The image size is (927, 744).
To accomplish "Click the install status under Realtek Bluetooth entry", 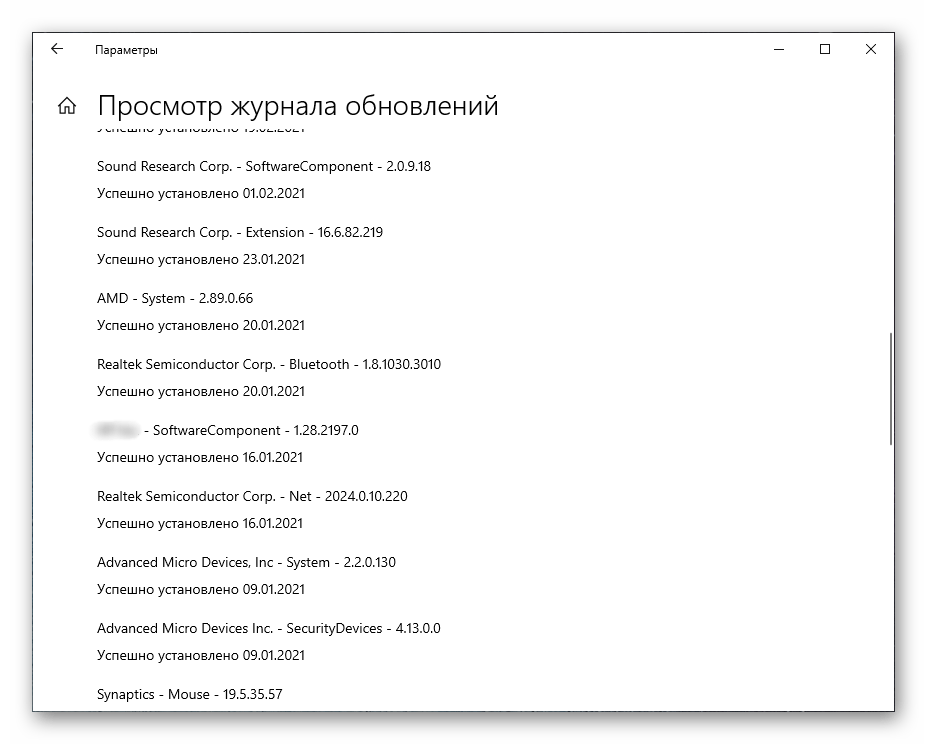I will 200,391.
